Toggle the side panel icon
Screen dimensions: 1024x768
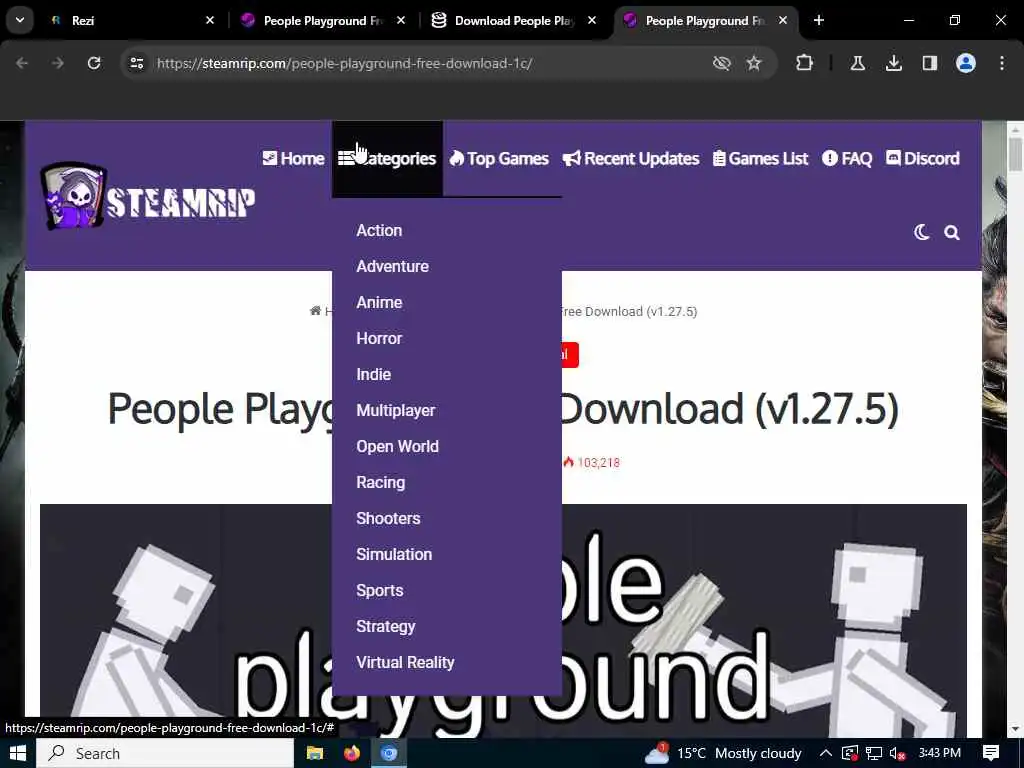[x=929, y=63]
